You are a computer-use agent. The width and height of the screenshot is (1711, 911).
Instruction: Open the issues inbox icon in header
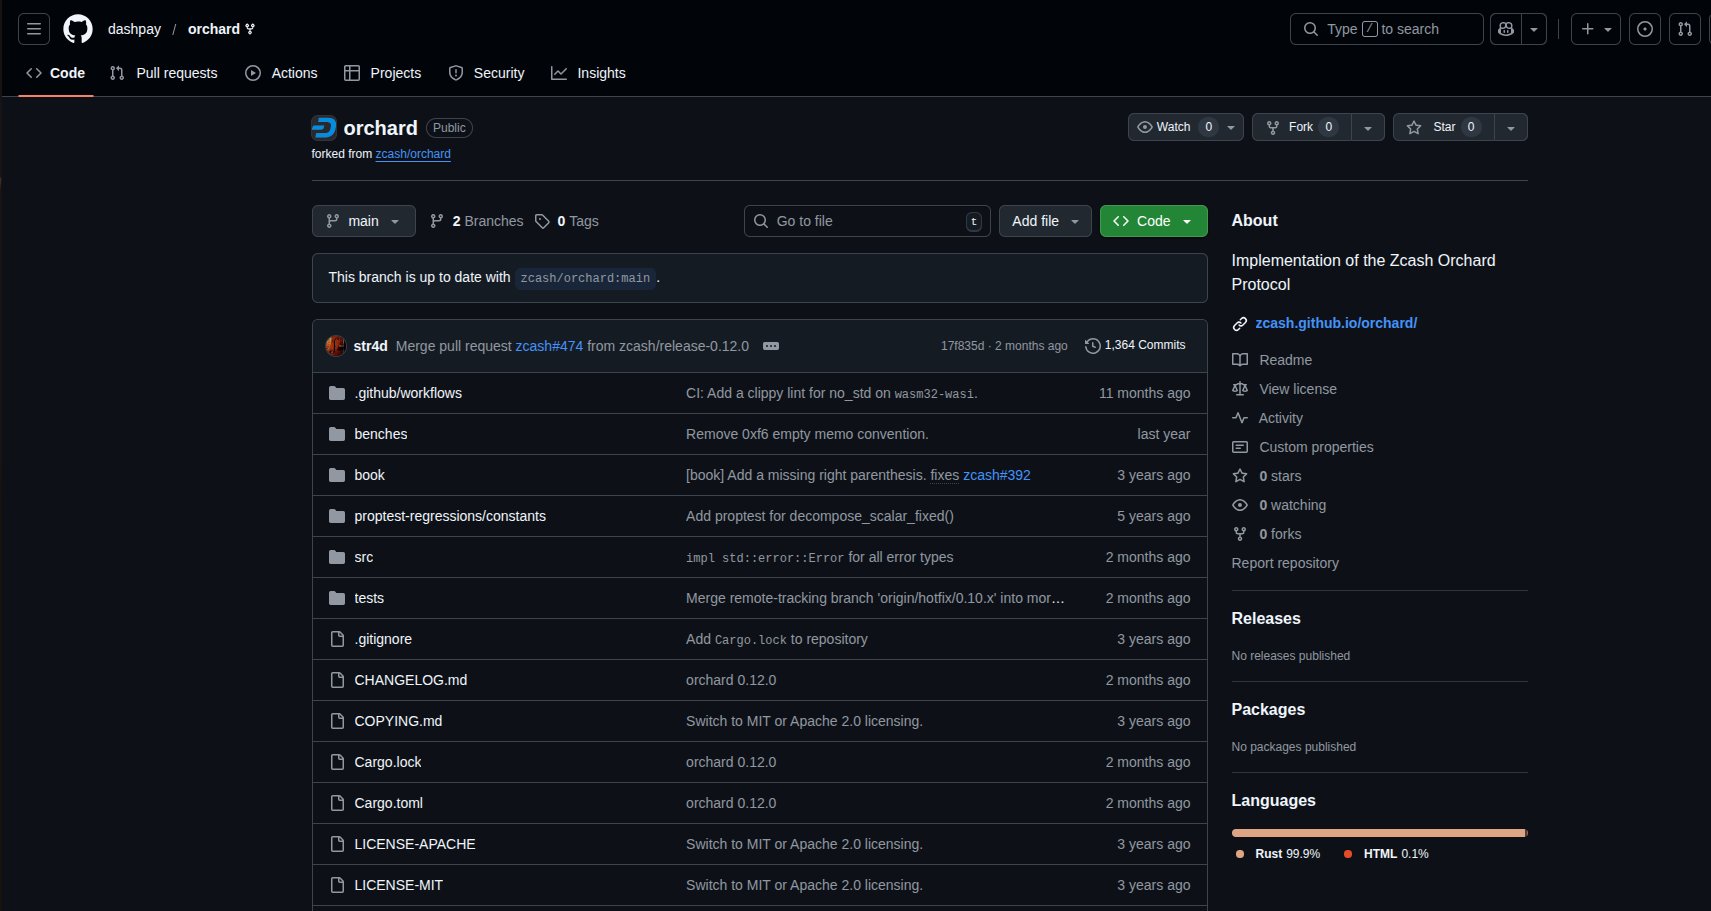coord(1645,29)
